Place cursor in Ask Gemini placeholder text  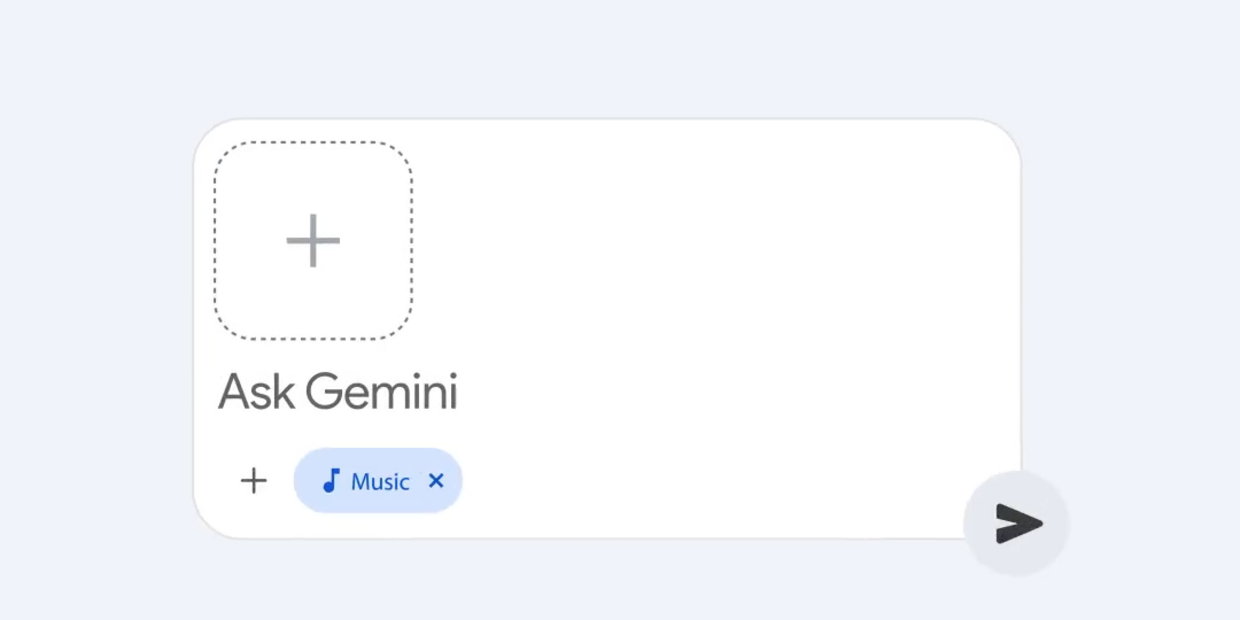(338, 392)
